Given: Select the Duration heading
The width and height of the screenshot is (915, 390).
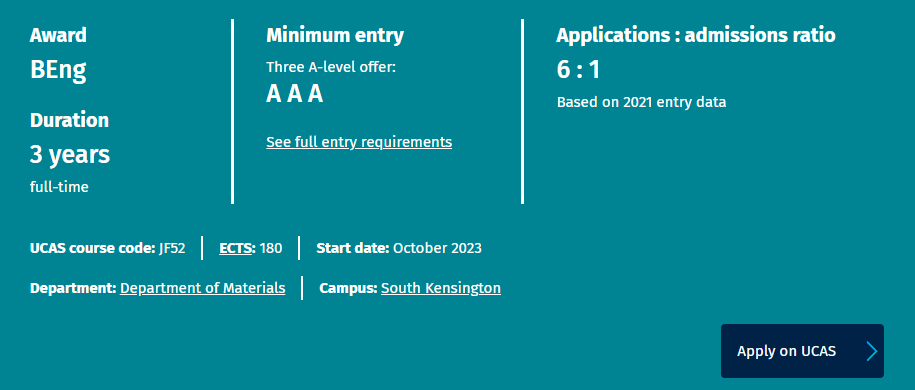Looking at the screenshot, I should click(69, 120).
